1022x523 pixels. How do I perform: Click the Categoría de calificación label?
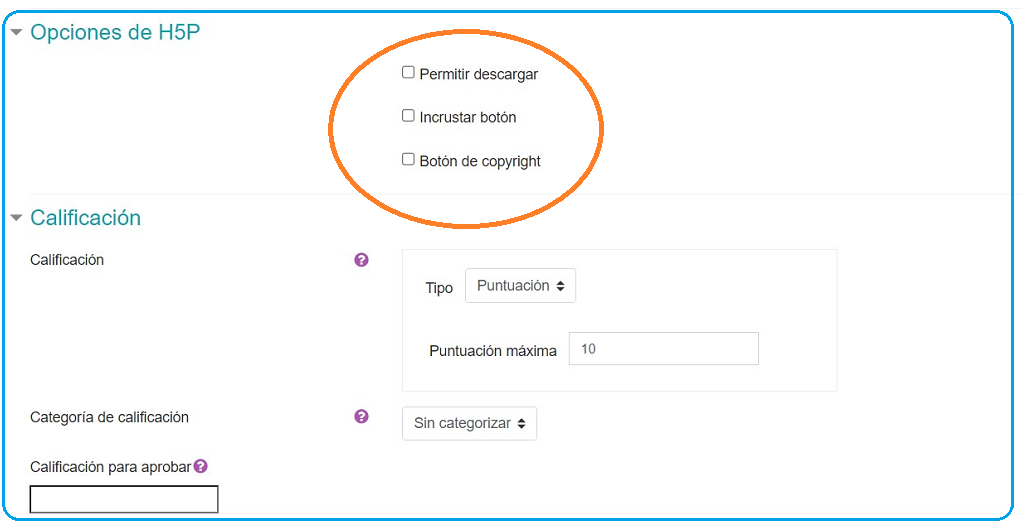coord(110,417)
